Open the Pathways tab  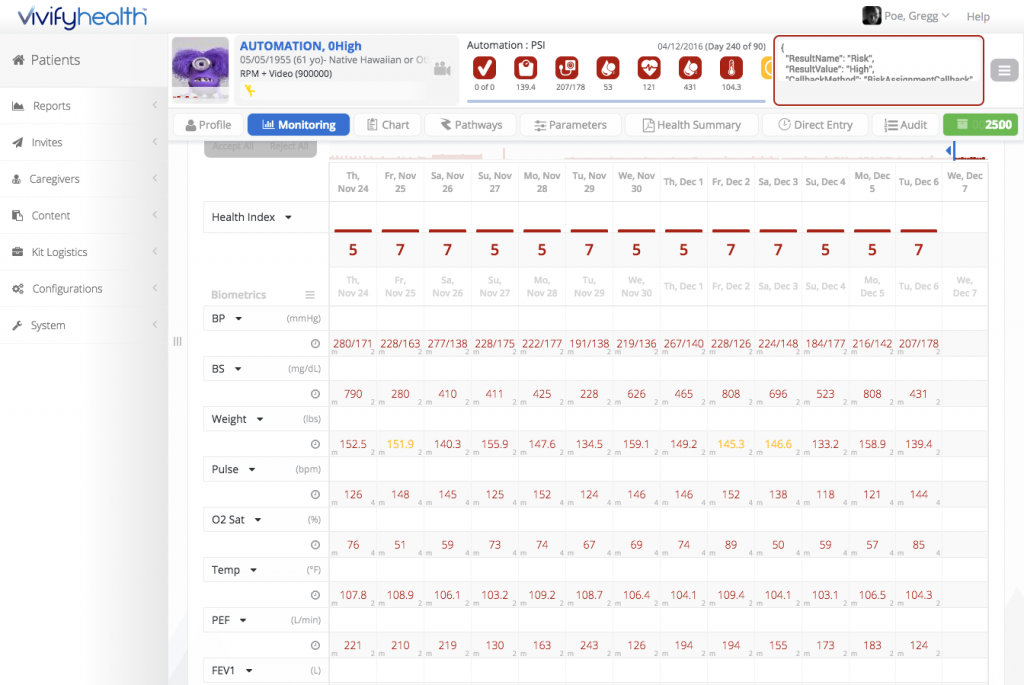coord(470,125)
